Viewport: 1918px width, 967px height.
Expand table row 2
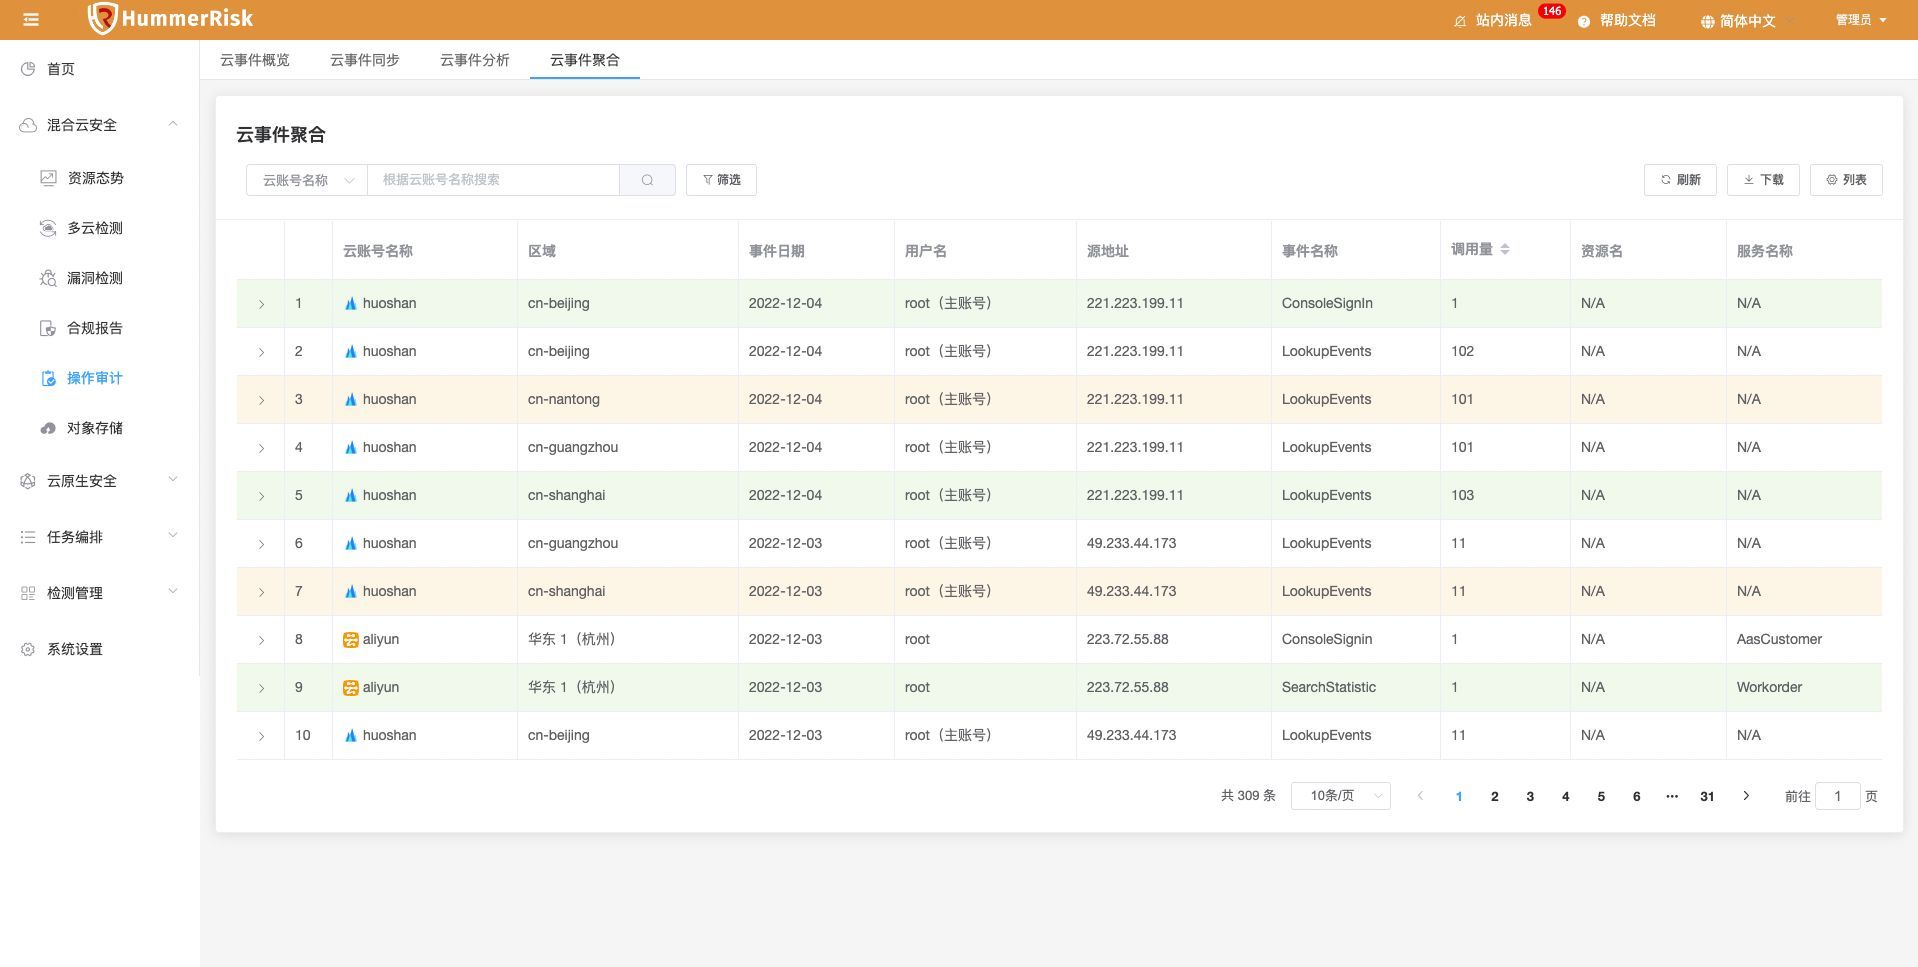pos(261,352)
